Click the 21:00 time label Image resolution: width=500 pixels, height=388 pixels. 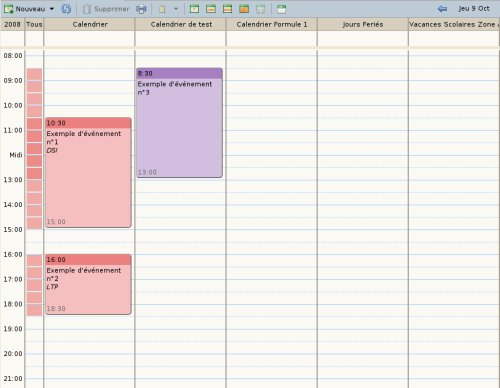tap(13, 378)
